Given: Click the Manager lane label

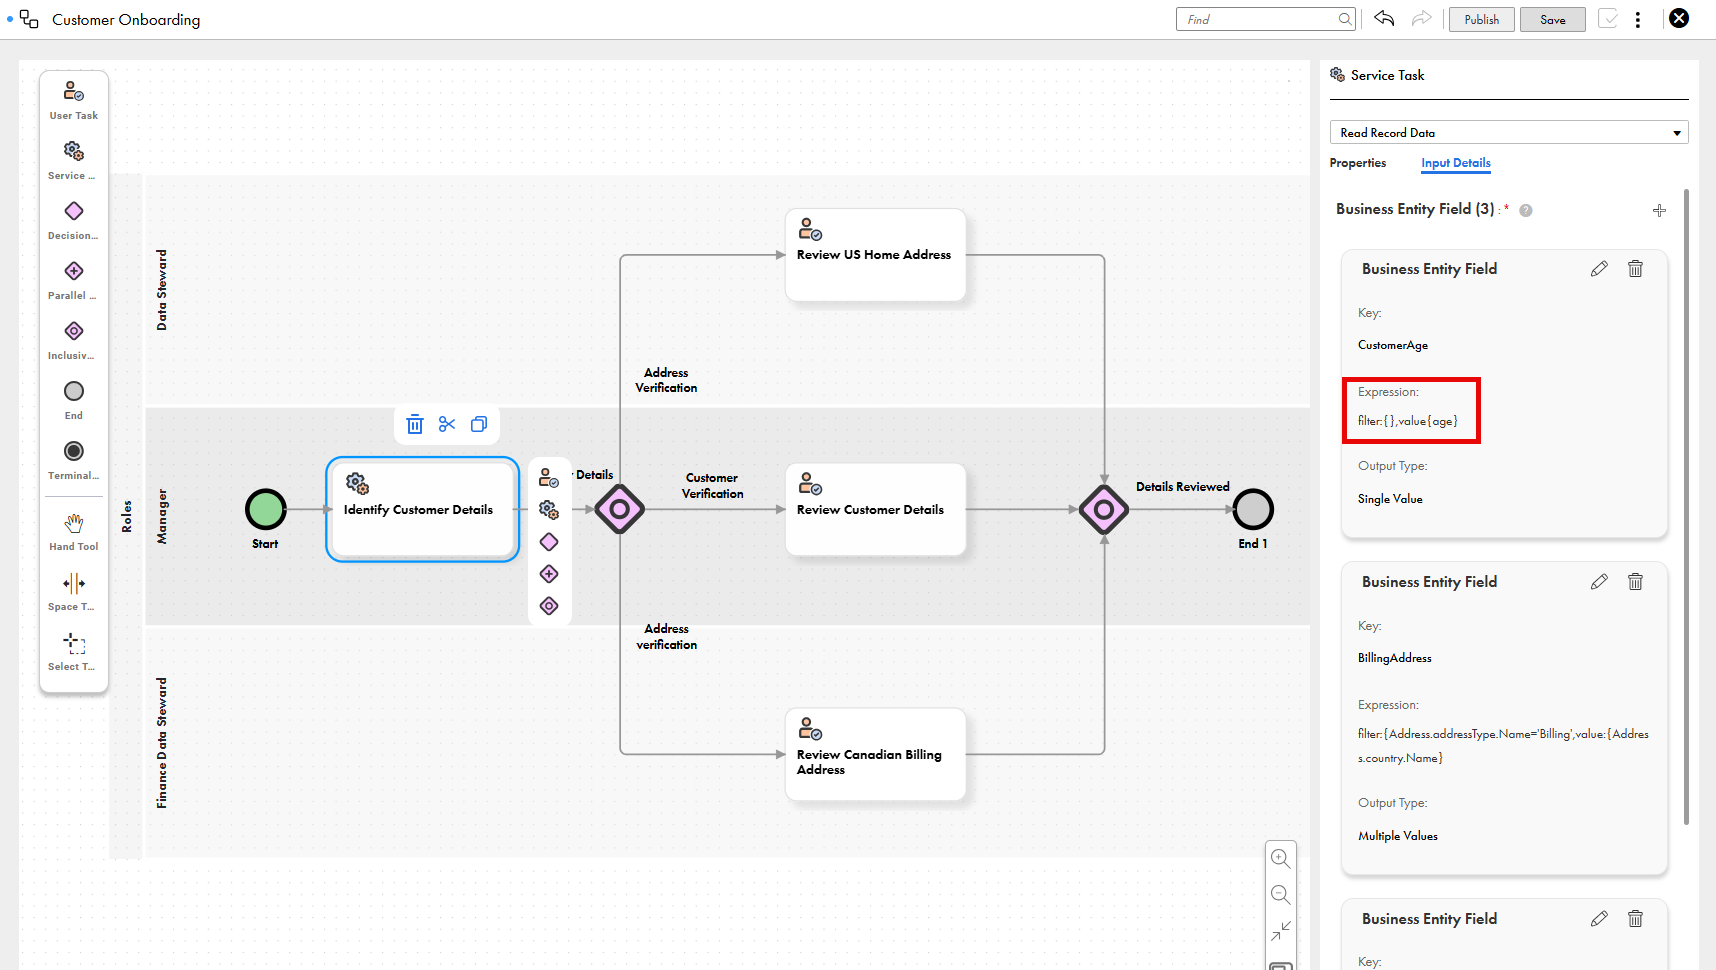Looking at the screenshot, I should 162,517.
